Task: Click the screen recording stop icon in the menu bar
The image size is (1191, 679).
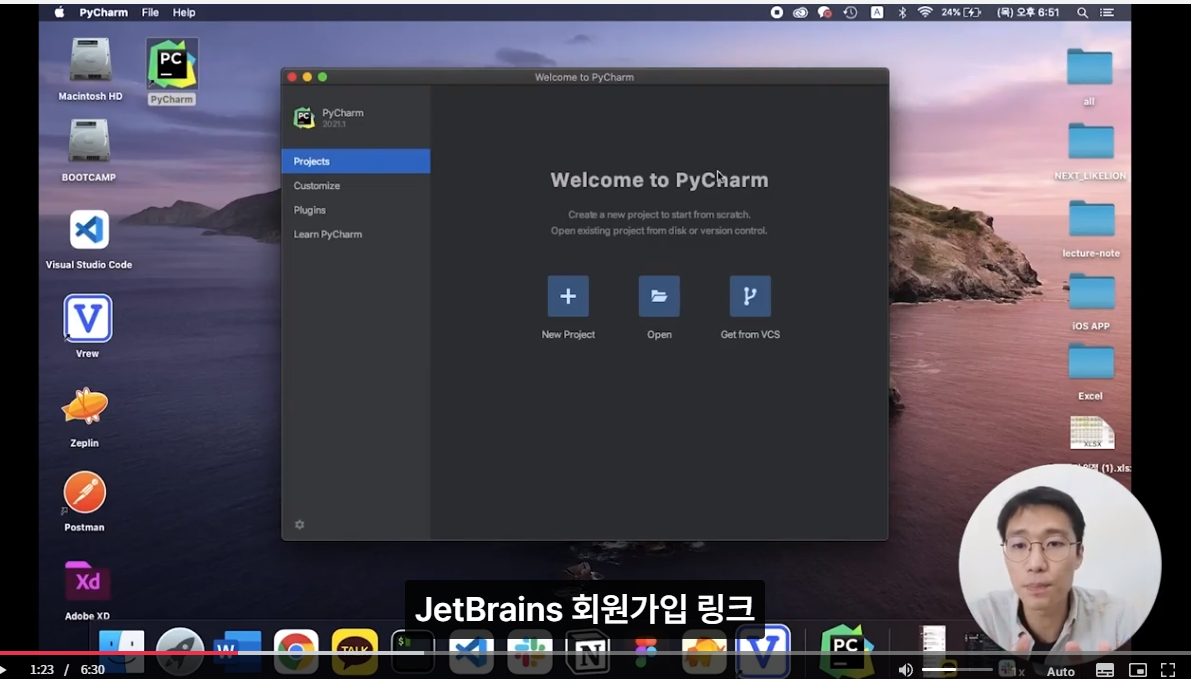Action: point(776,12)
